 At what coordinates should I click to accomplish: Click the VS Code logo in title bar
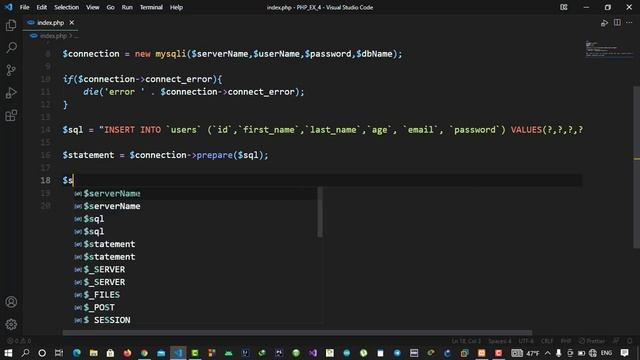click(x=8, y=7)
